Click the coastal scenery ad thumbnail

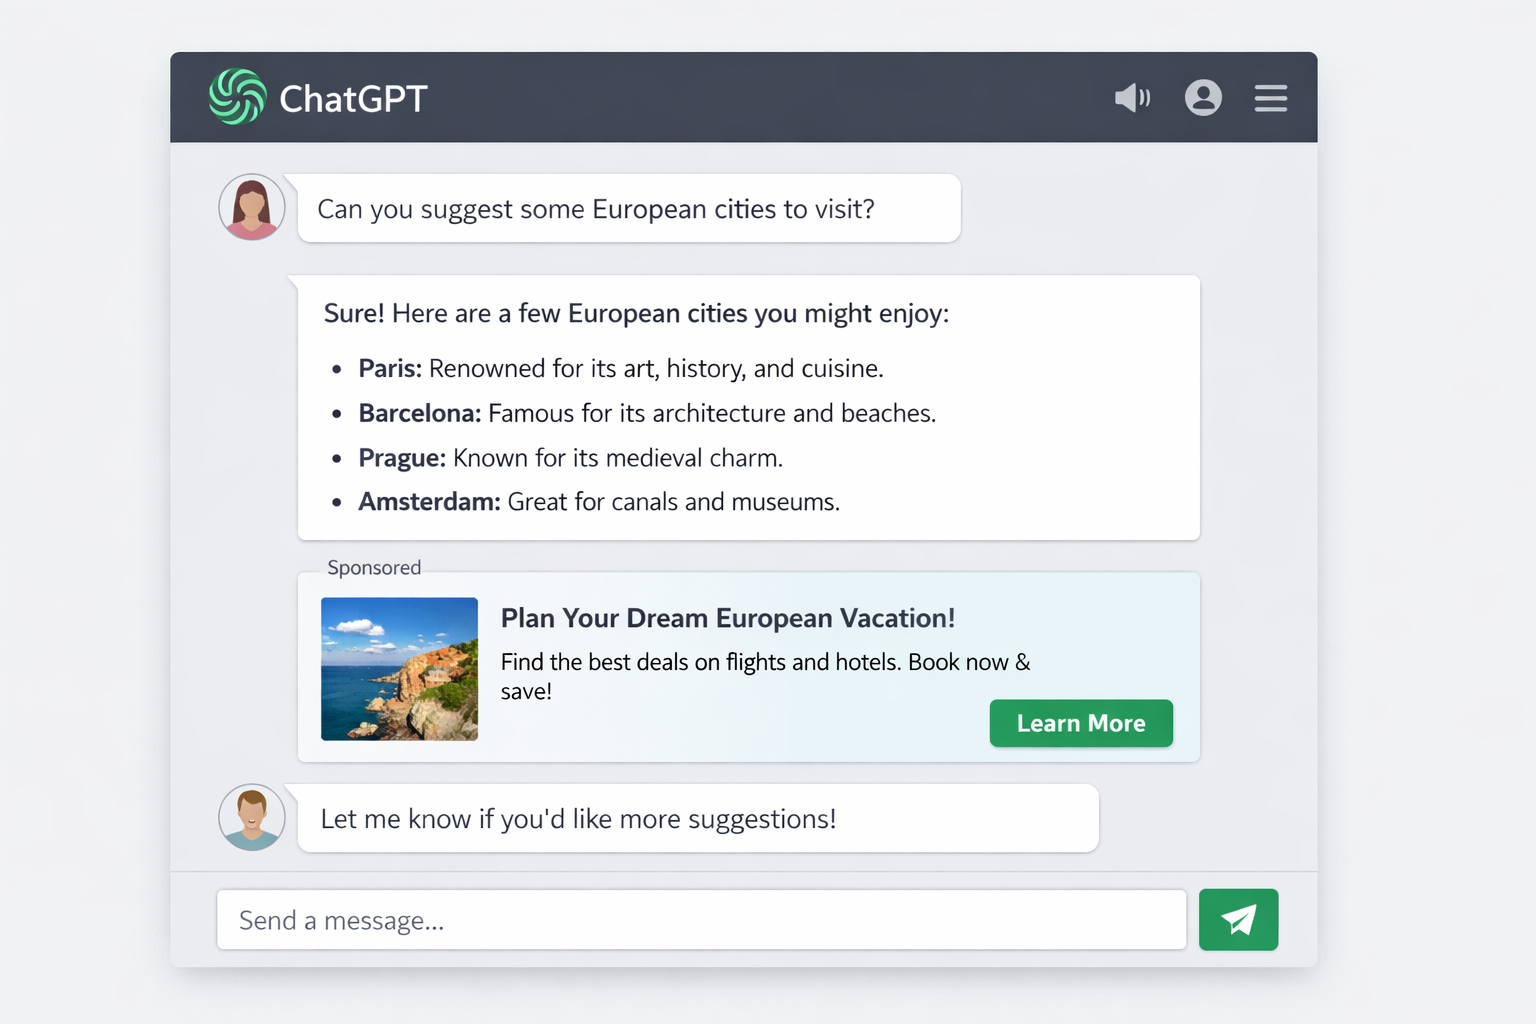399,669
